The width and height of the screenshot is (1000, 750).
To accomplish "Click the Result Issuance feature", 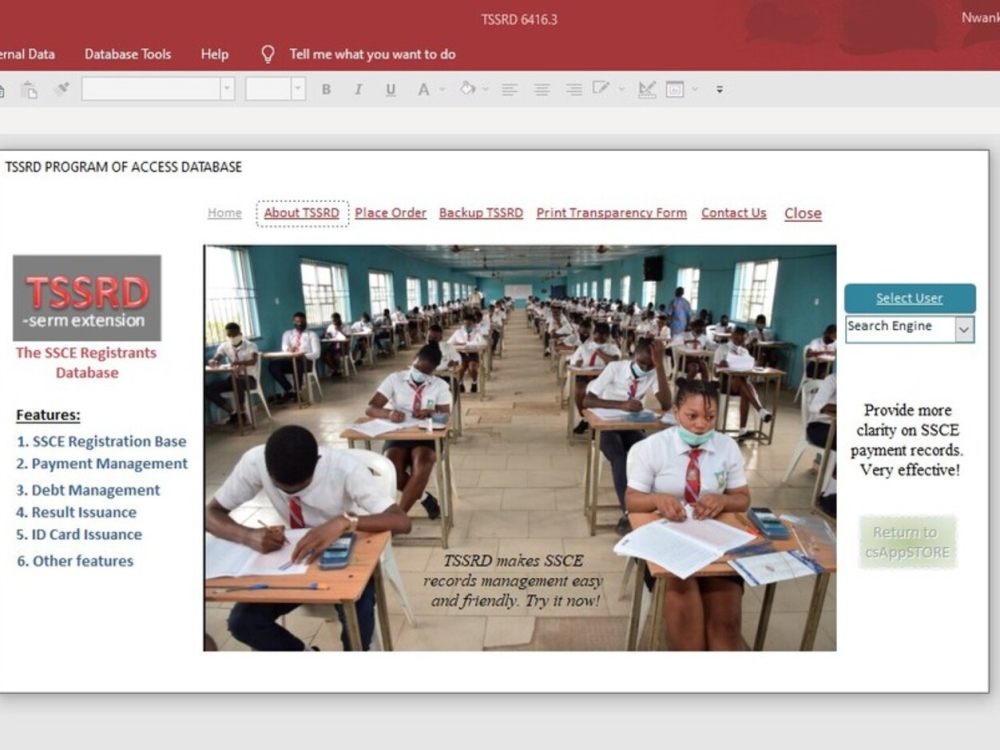I will pos(76,512).
